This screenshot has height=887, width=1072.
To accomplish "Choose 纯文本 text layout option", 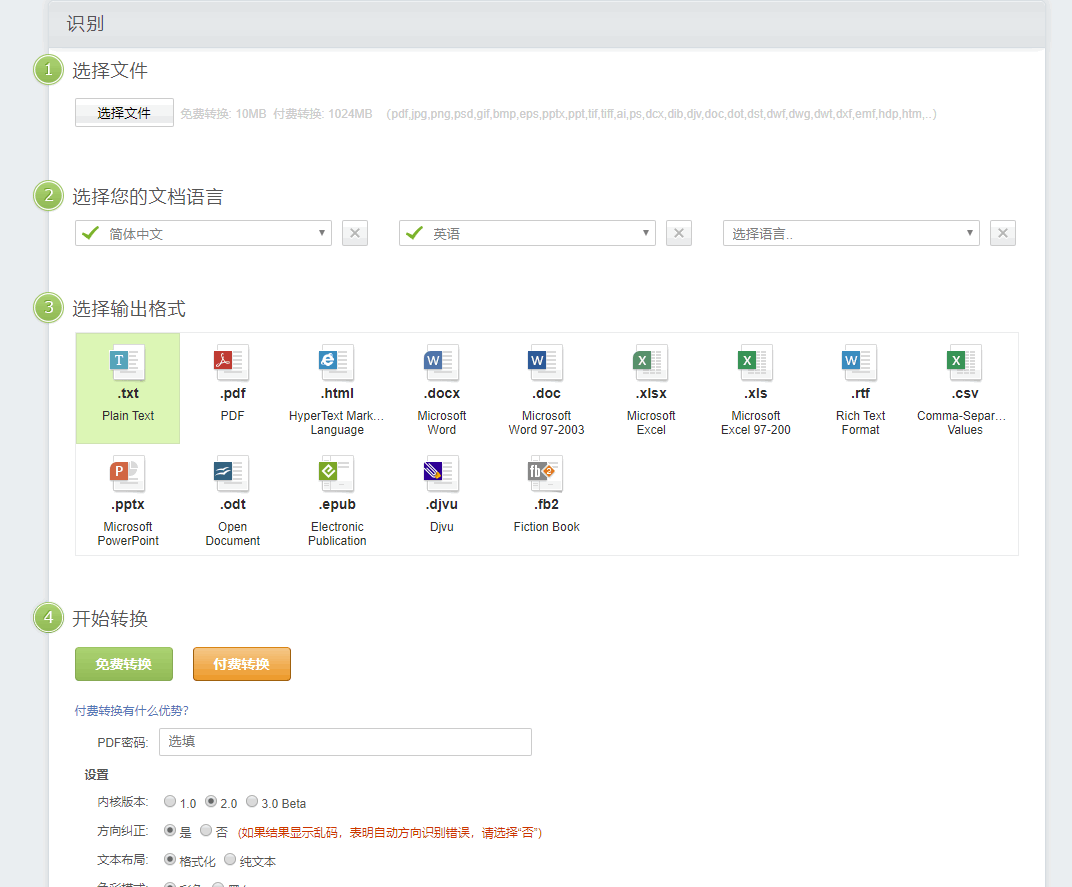I will [230, 860].
